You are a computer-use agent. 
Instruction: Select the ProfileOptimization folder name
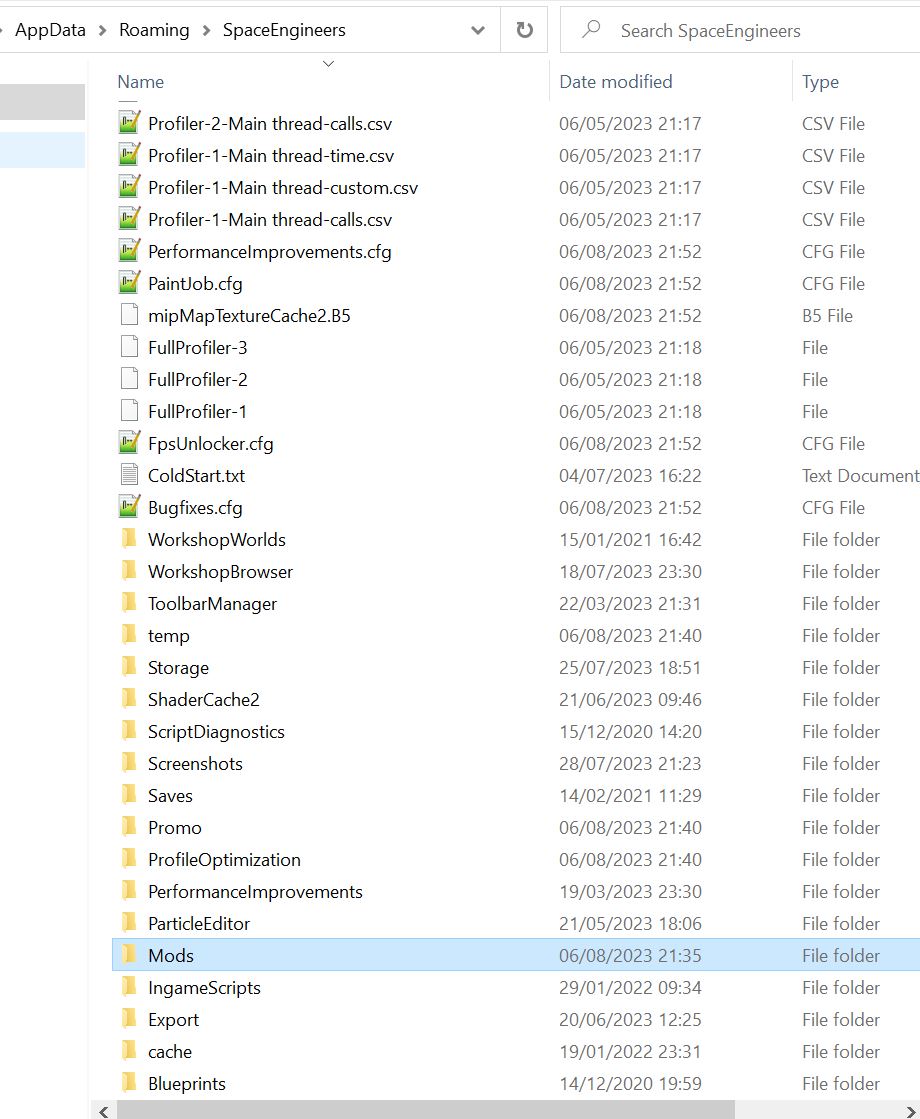pos(224,859)
